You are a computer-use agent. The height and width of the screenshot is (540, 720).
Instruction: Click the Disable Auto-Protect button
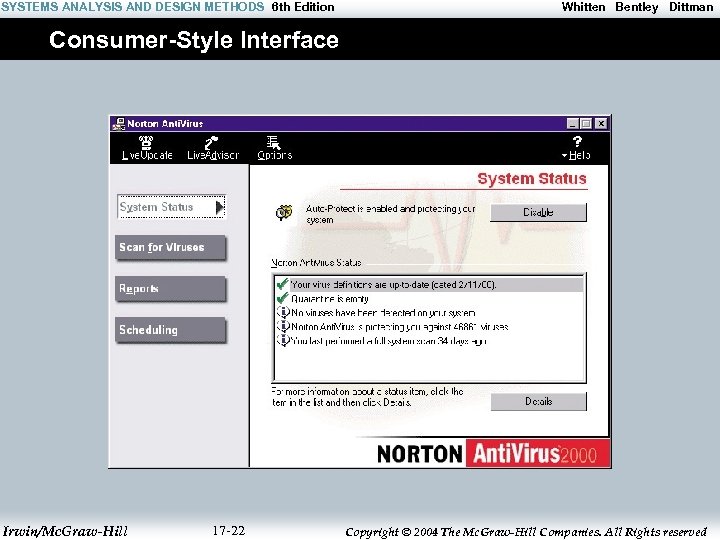[x=538, y=213]
